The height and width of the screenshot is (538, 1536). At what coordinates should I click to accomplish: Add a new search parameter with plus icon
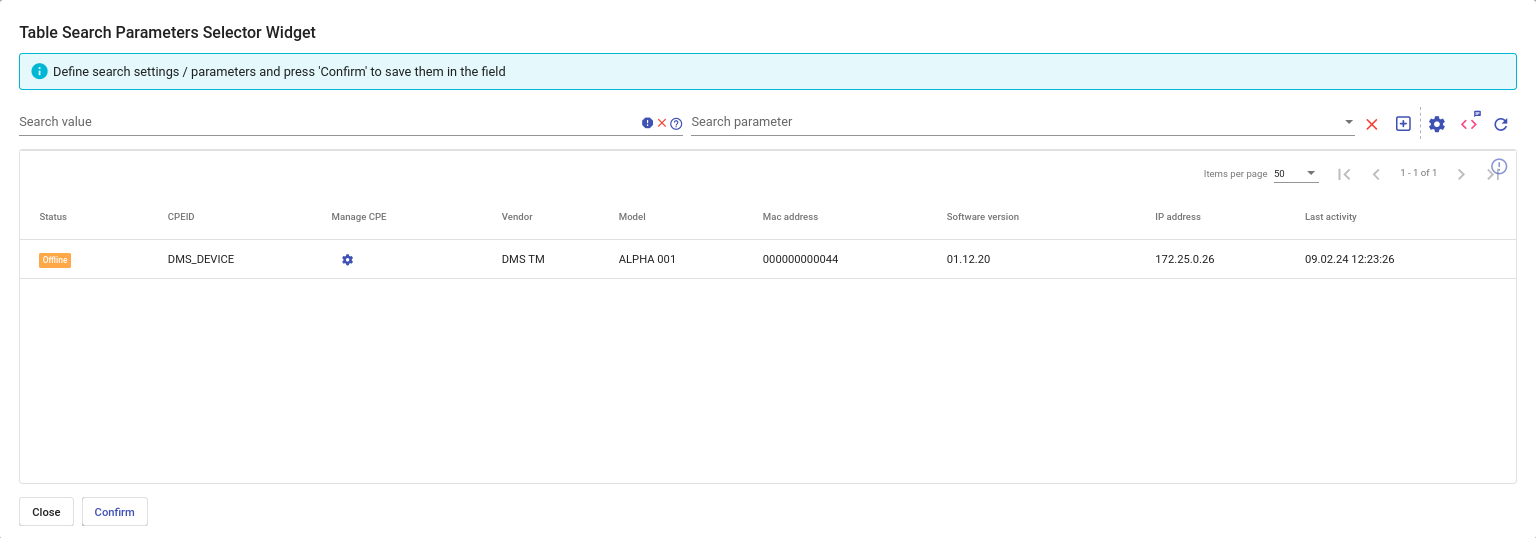[x=1403, y=124]
